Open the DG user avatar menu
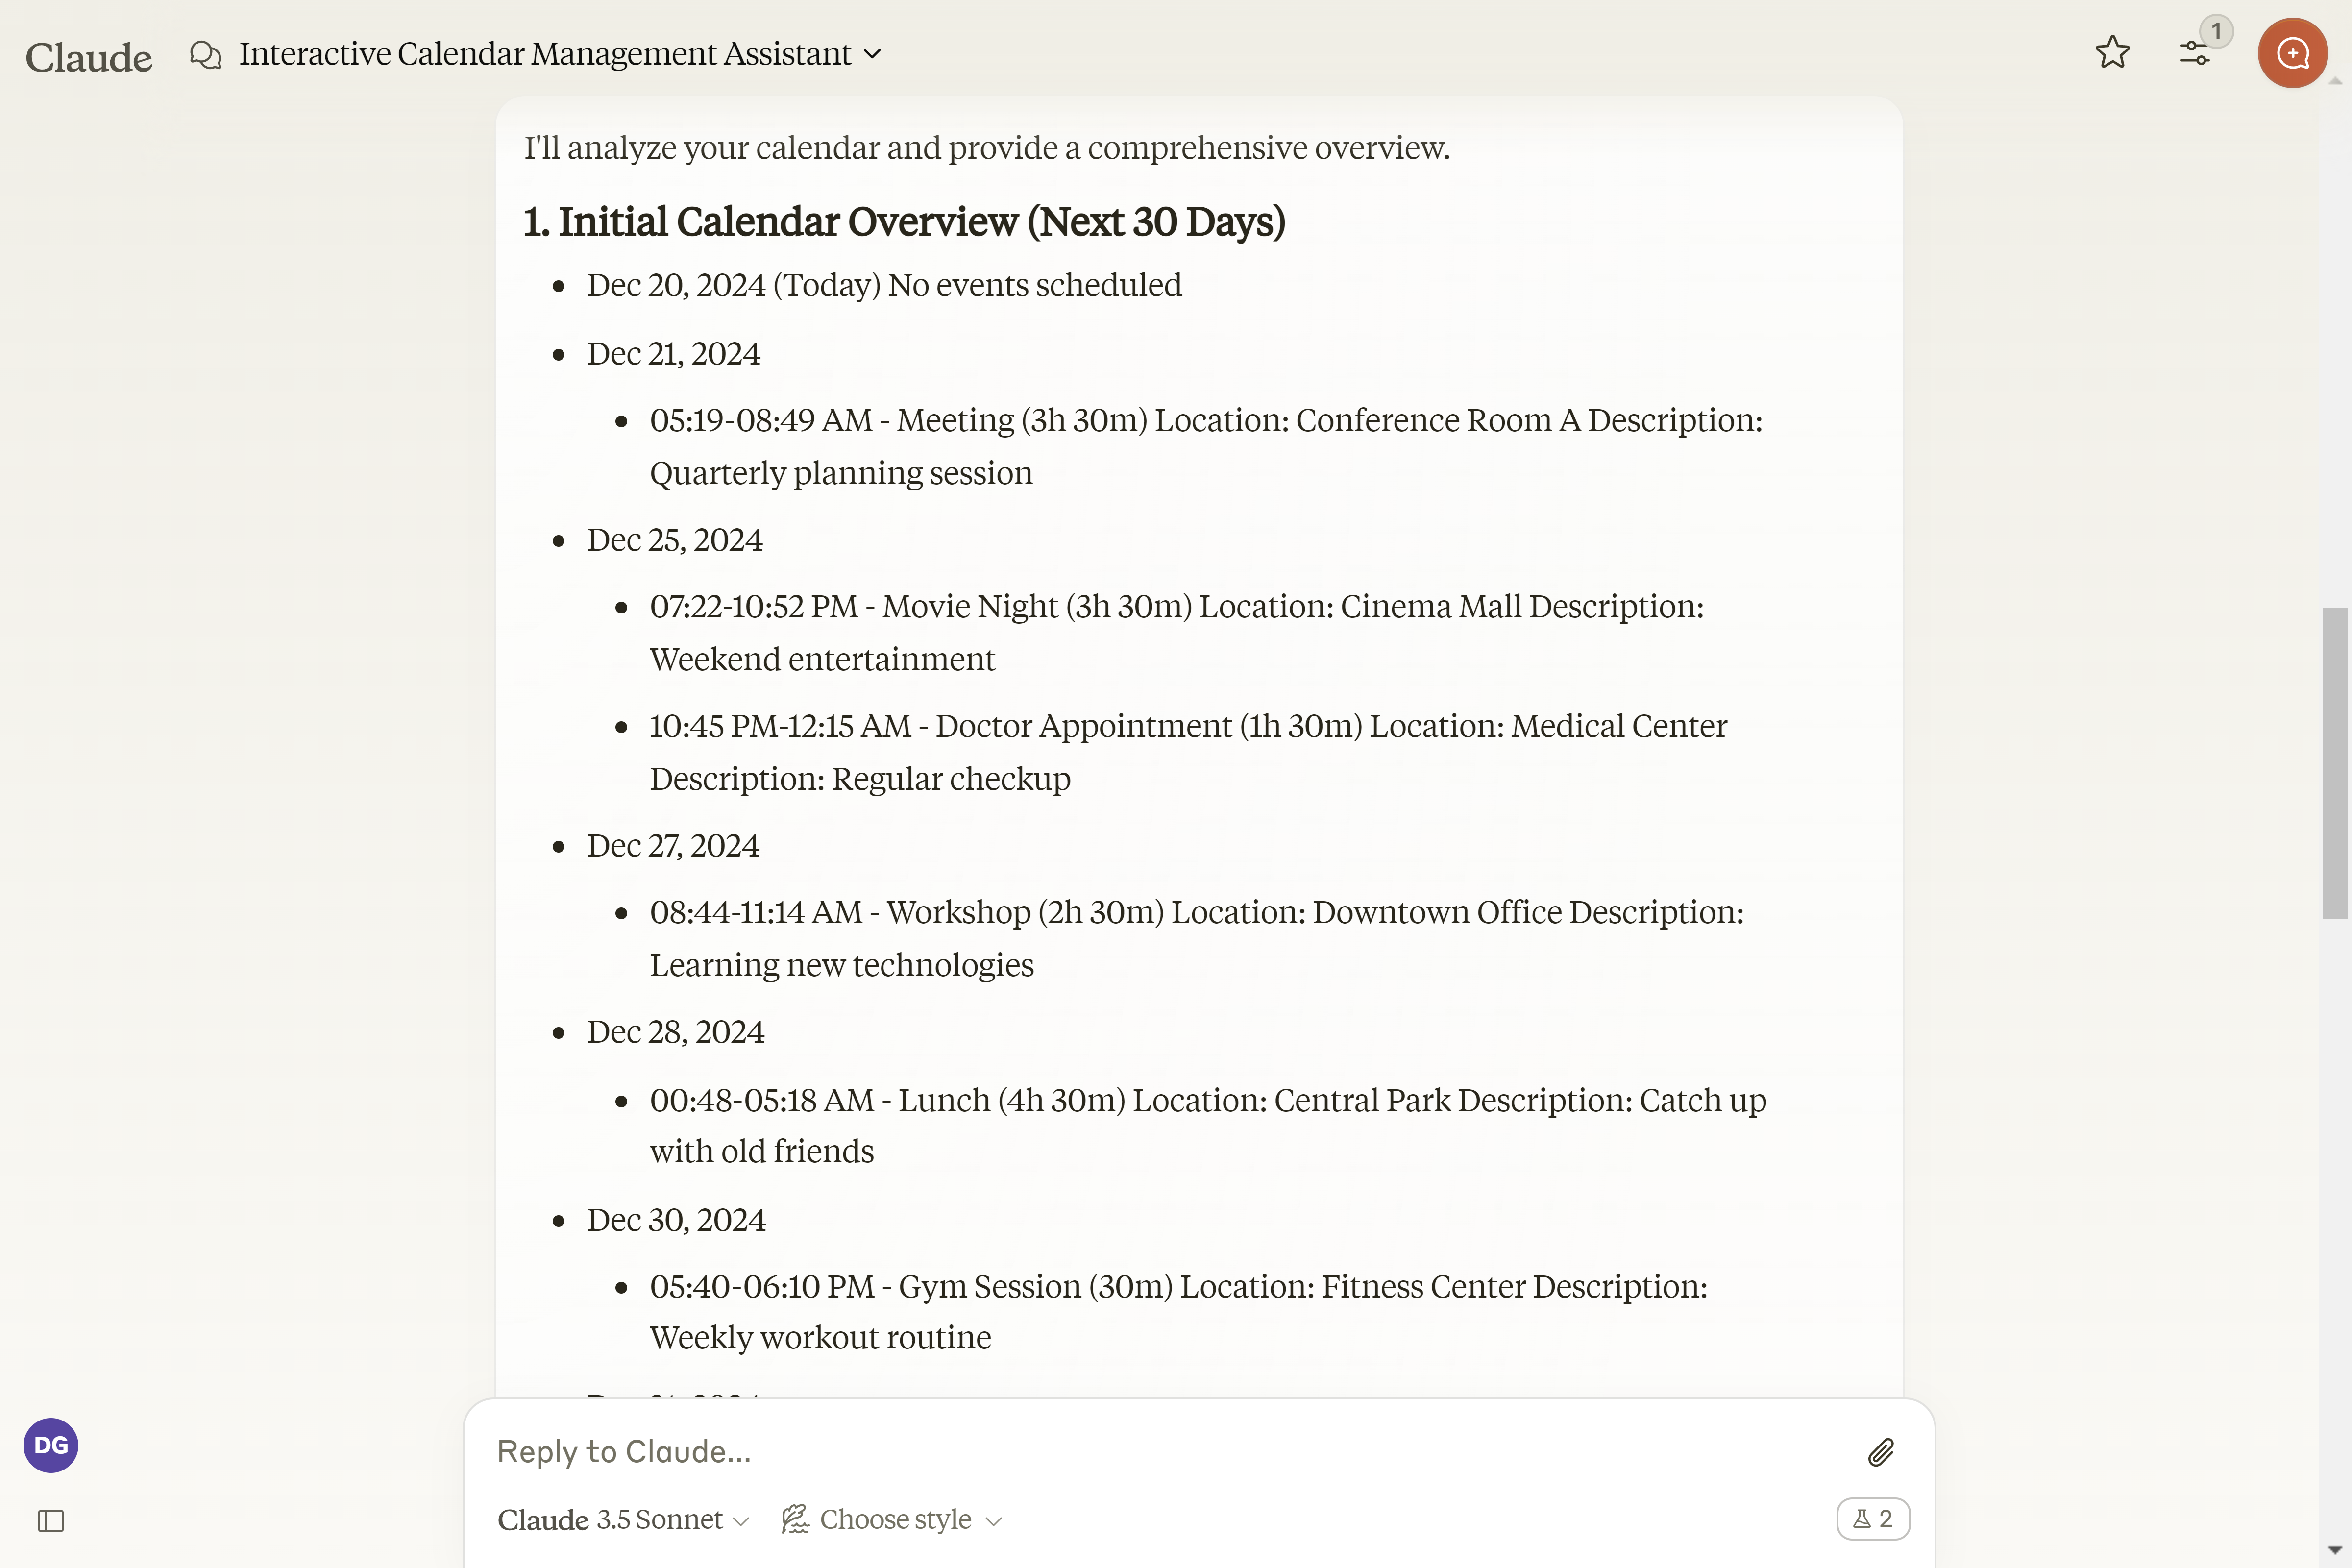This screenshot has height=1568, width=2352. (x=51, y=1445)
